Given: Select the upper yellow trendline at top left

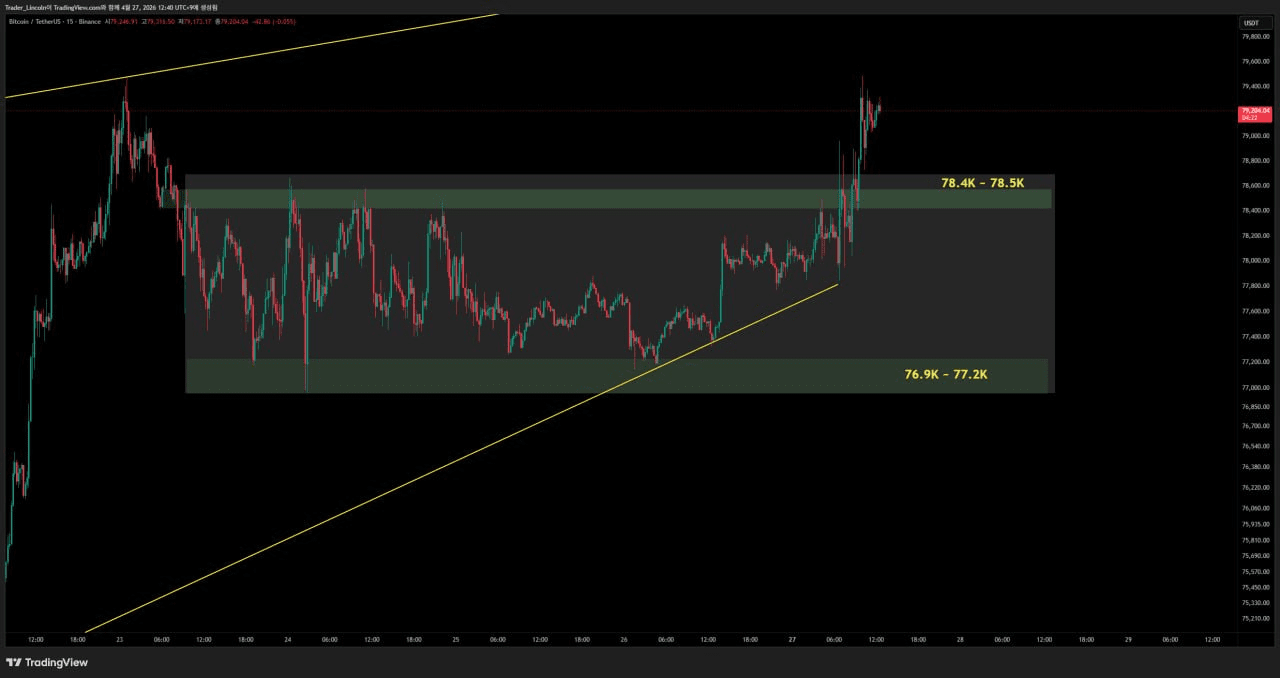Looking at the screenshot, I should pyautogui.click(x=250, y=56).
